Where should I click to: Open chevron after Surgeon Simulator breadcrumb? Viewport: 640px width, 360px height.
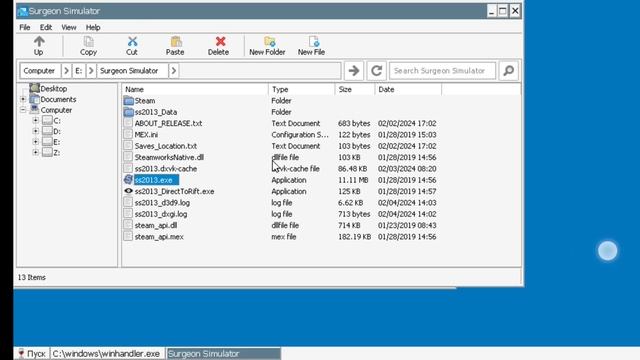coord(173,71)
